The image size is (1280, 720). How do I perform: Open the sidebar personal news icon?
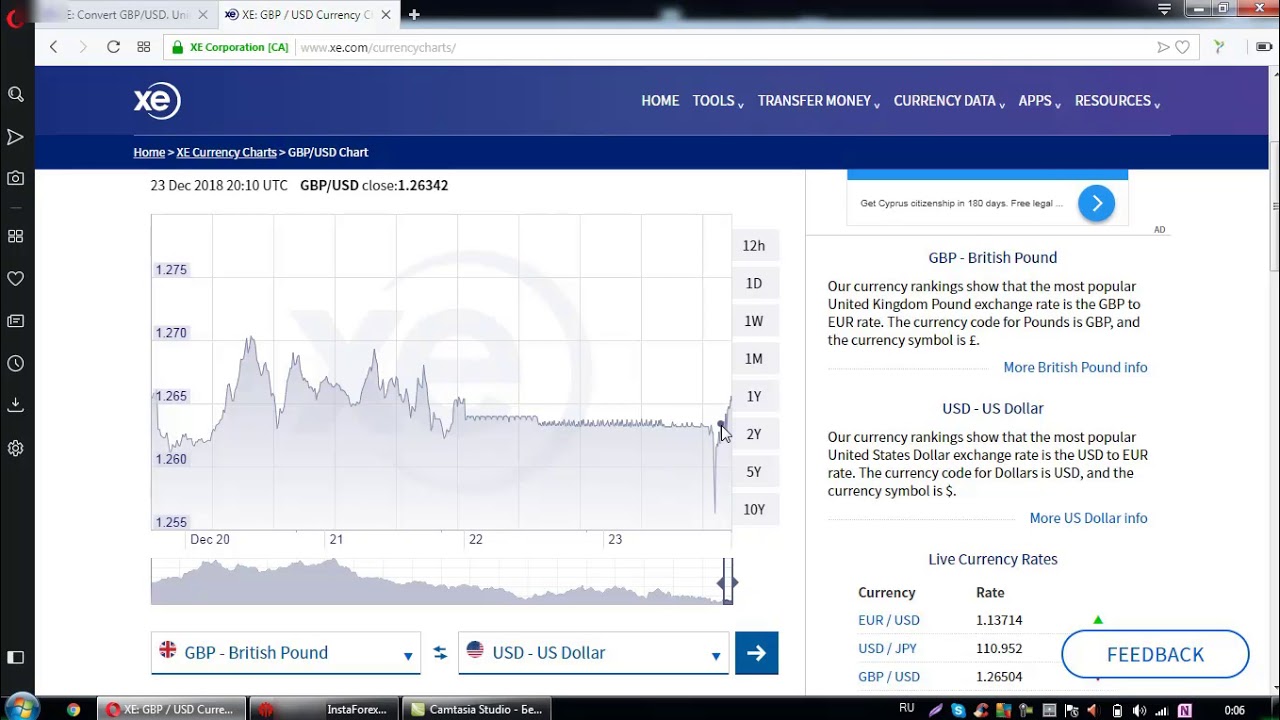pyautogui.click(x=16, y=321)
